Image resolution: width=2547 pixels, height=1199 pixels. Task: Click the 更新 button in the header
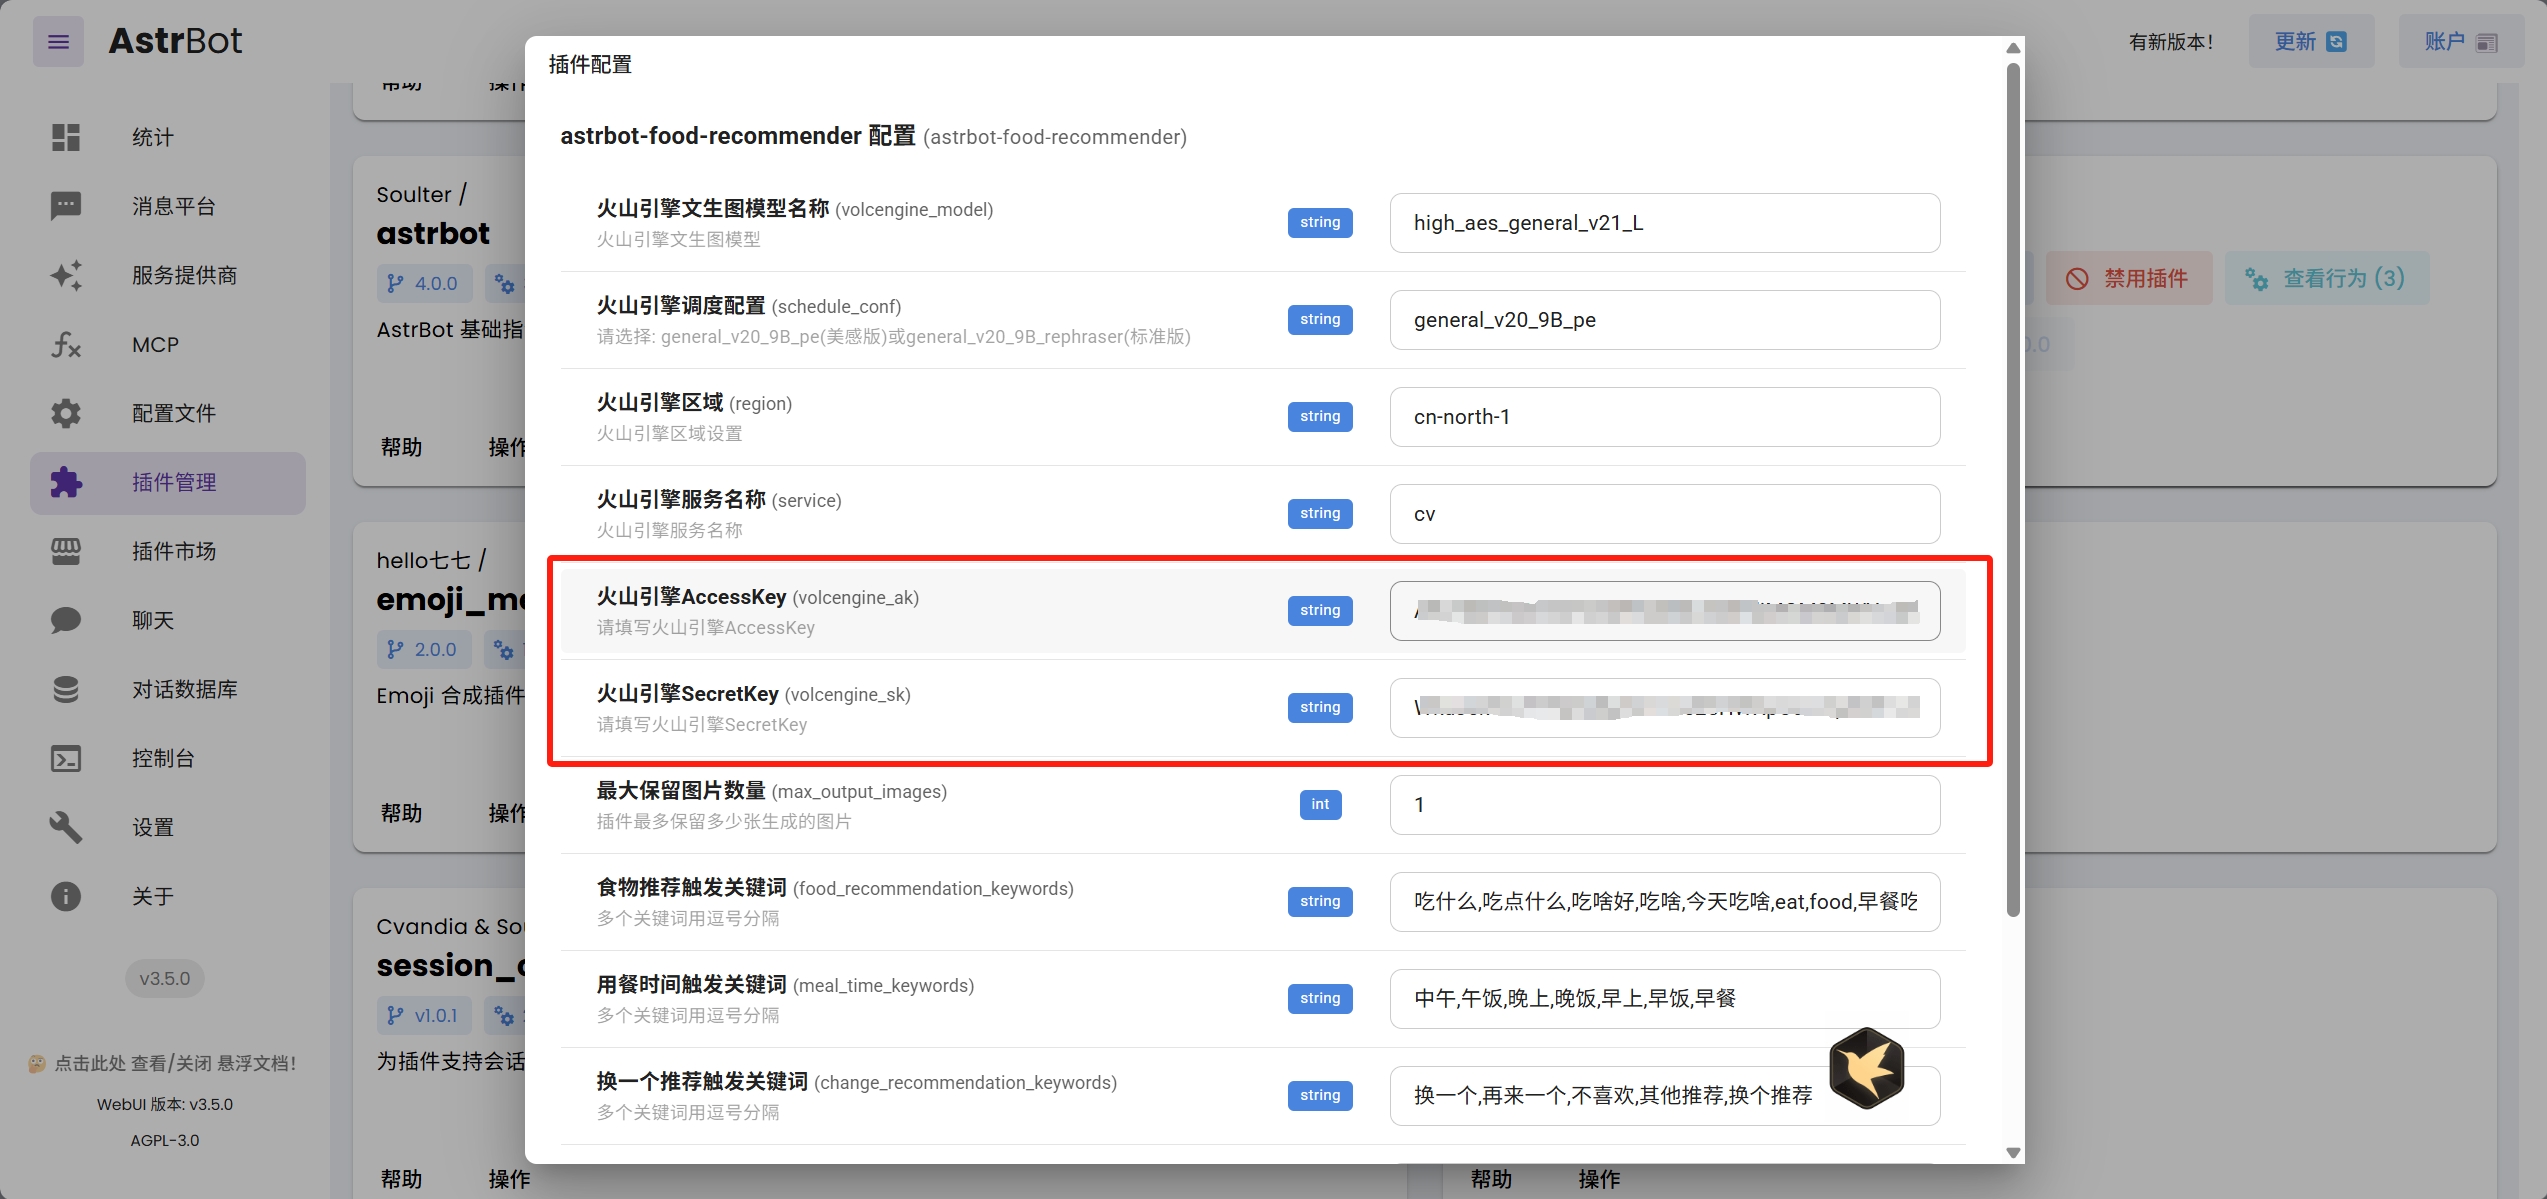pyautogui.click(x=2310, y=41)
